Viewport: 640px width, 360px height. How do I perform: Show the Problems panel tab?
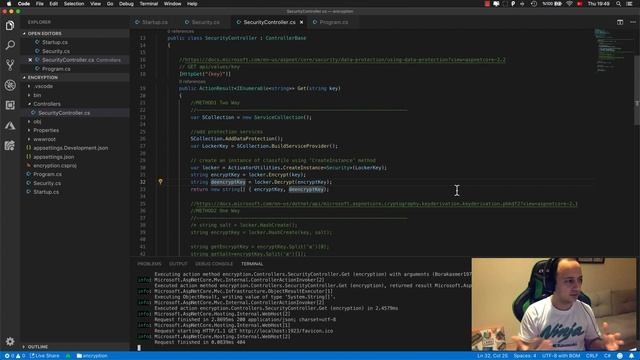click(x=149, y=264)
